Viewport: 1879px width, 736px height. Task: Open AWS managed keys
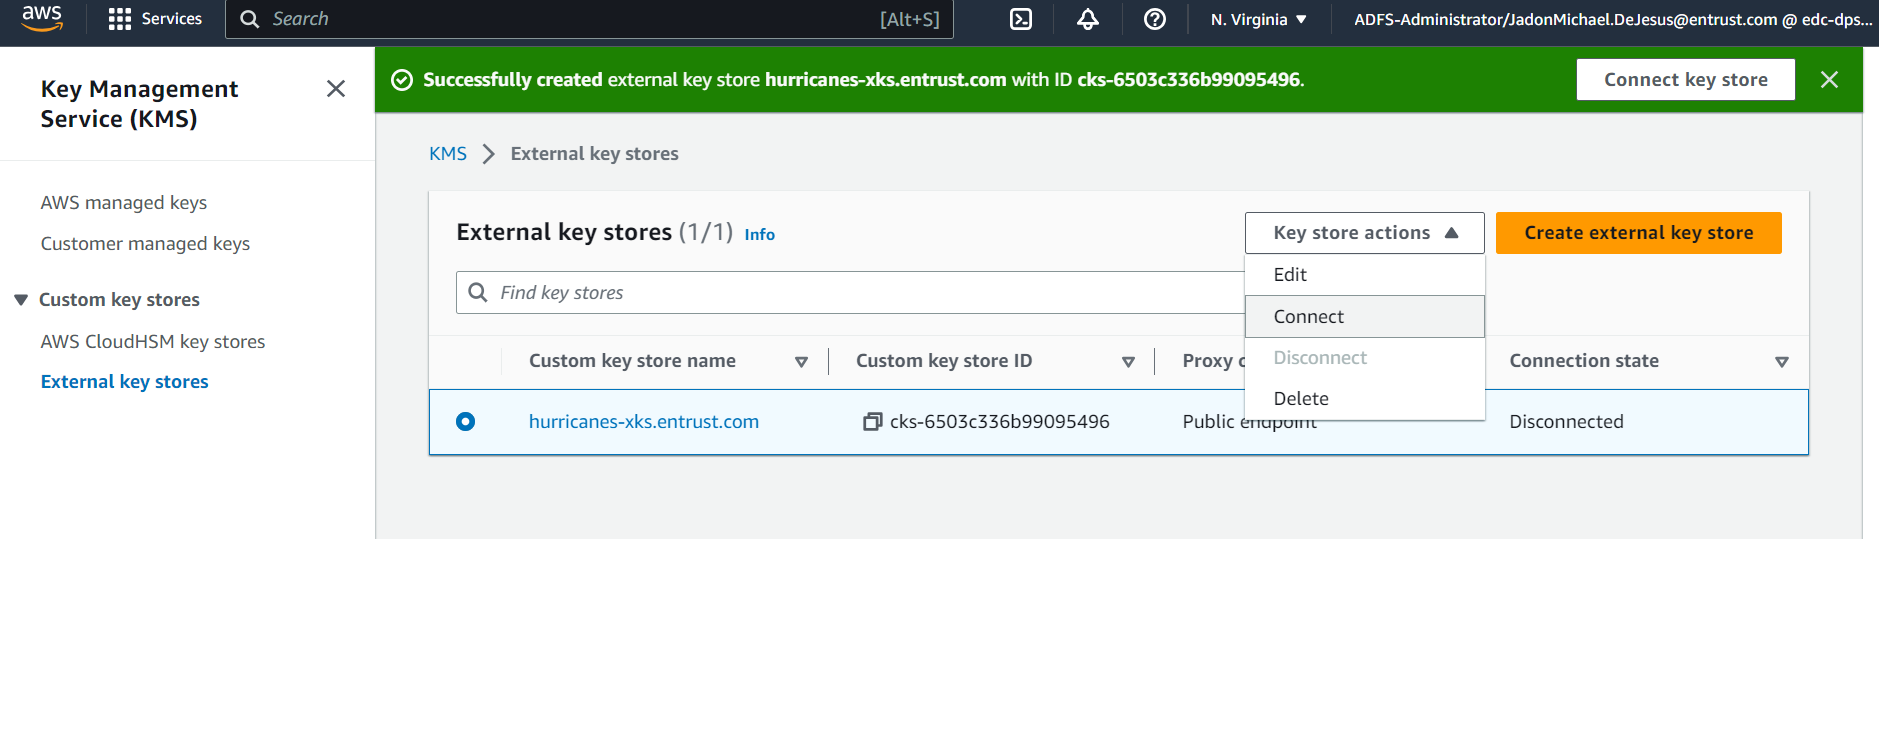pyautogui.click(x=124, y=203)
